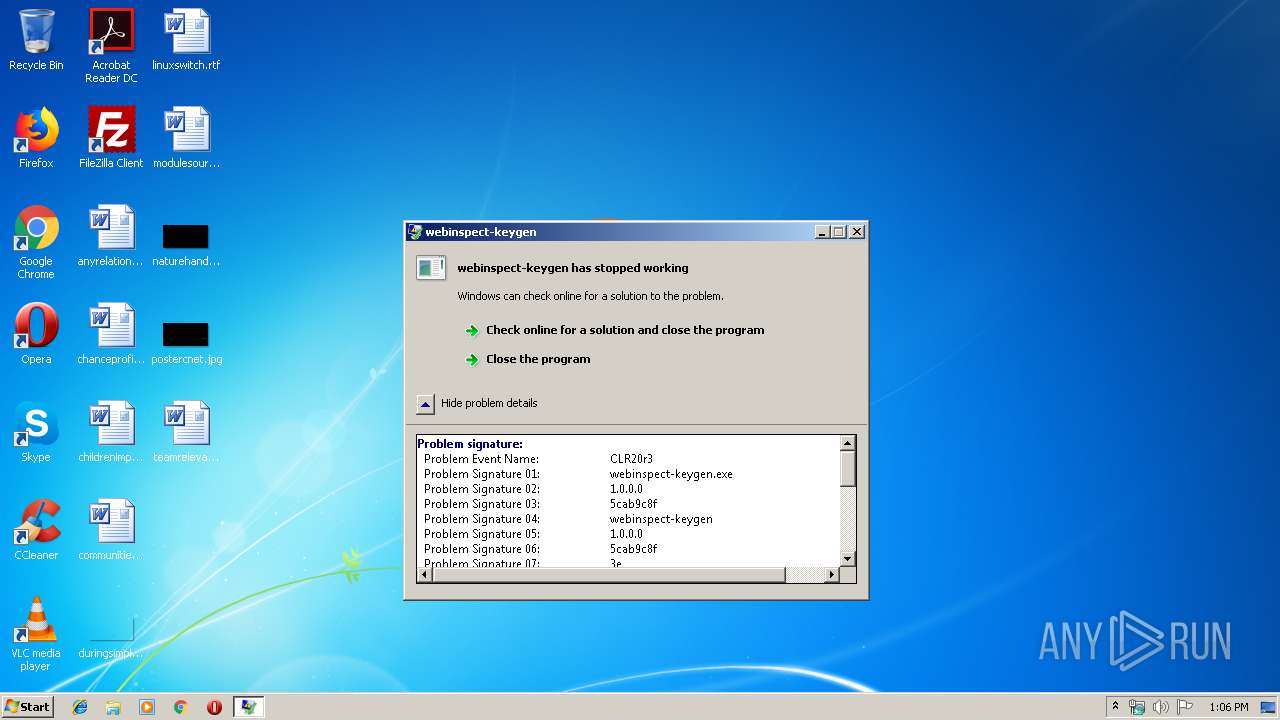The height and width of the screenshot is (720, 1280).
Task: Click 'Problem Signature 04:' label
Action: tap(482, 519)
